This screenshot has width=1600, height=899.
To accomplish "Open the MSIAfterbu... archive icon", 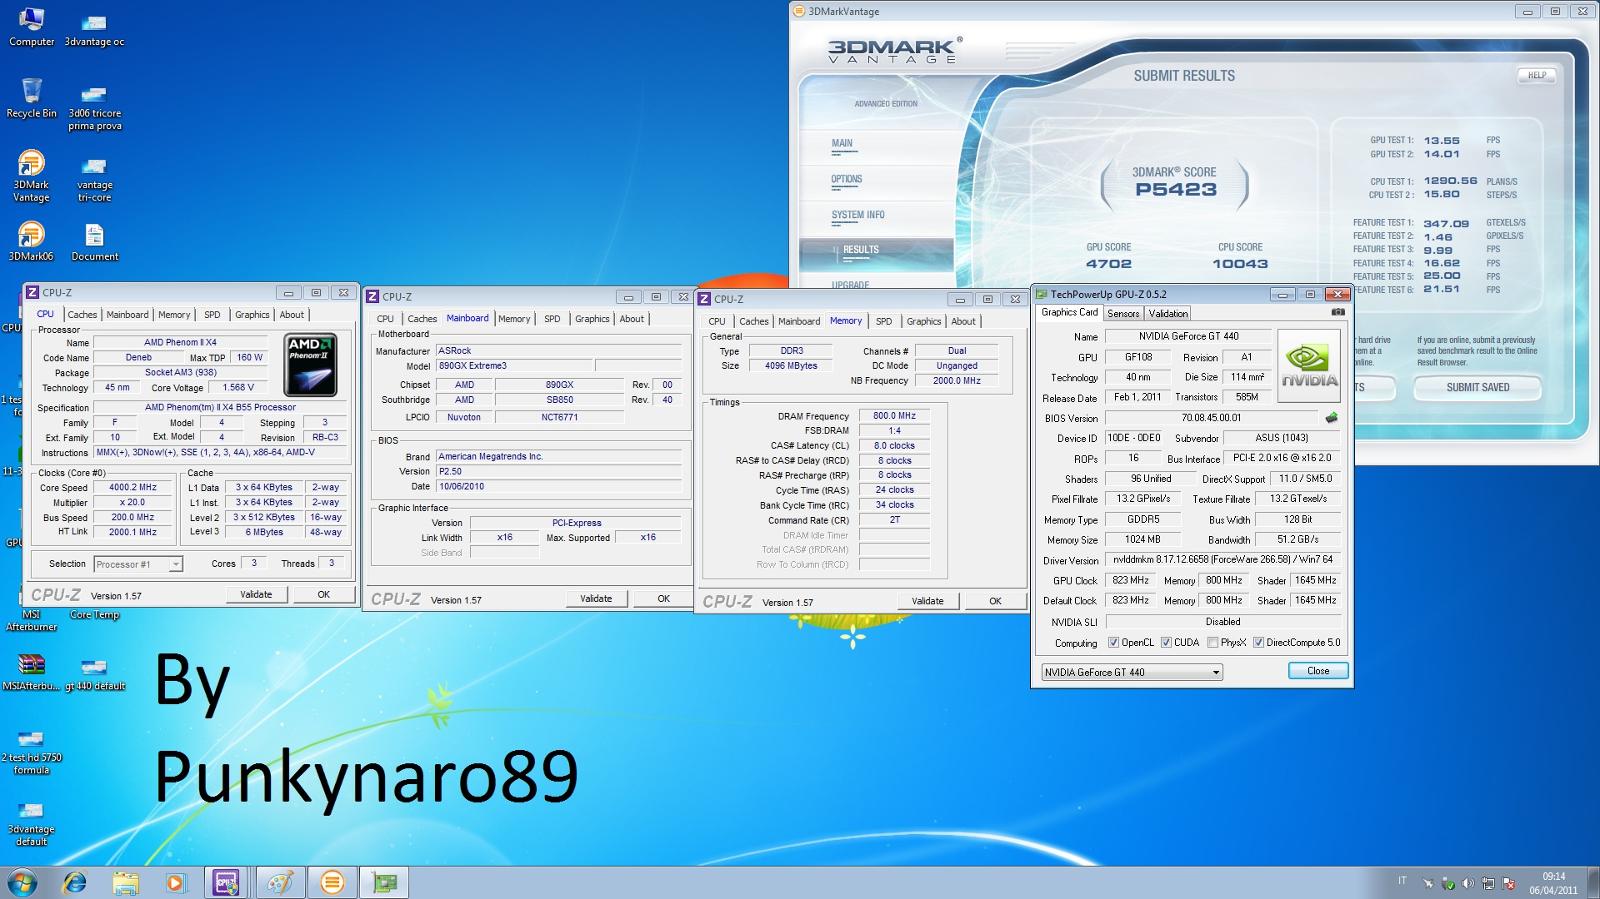I will click(x=31, y=672).
